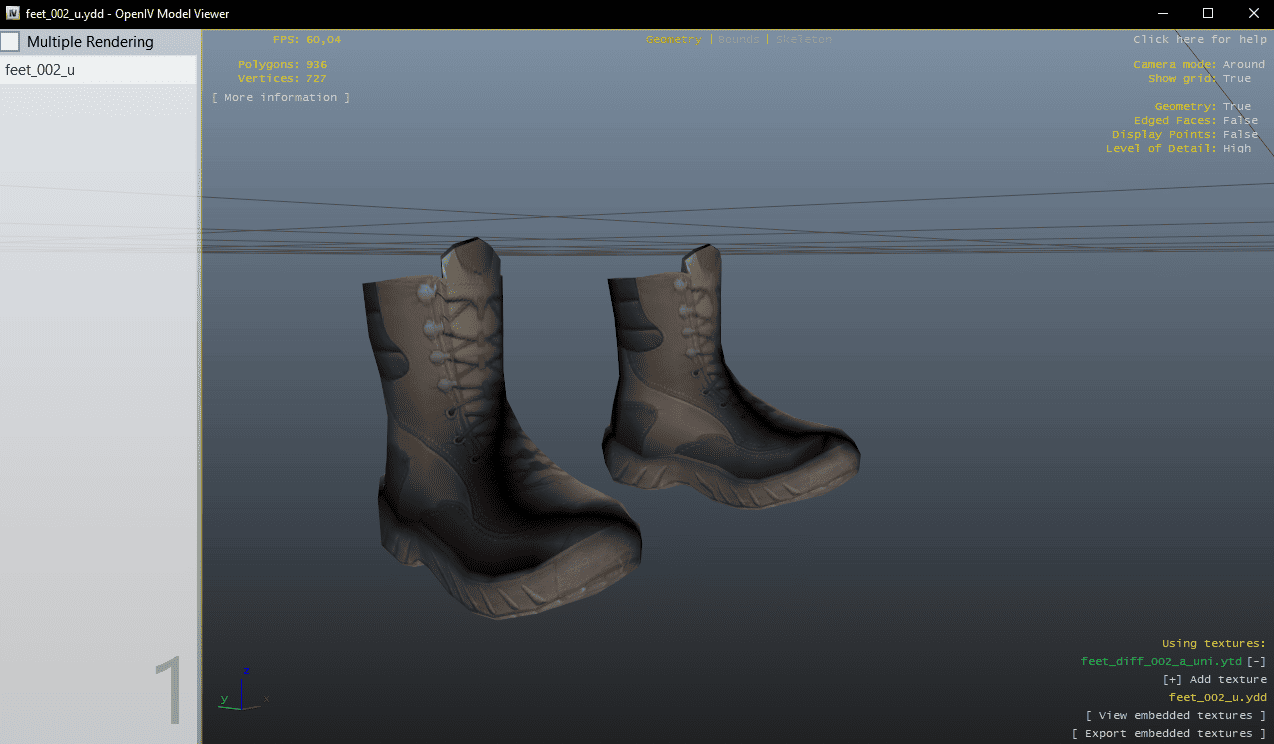Open the Bounds tab
Screen dimensions: 1274x744
click(738, 39)
